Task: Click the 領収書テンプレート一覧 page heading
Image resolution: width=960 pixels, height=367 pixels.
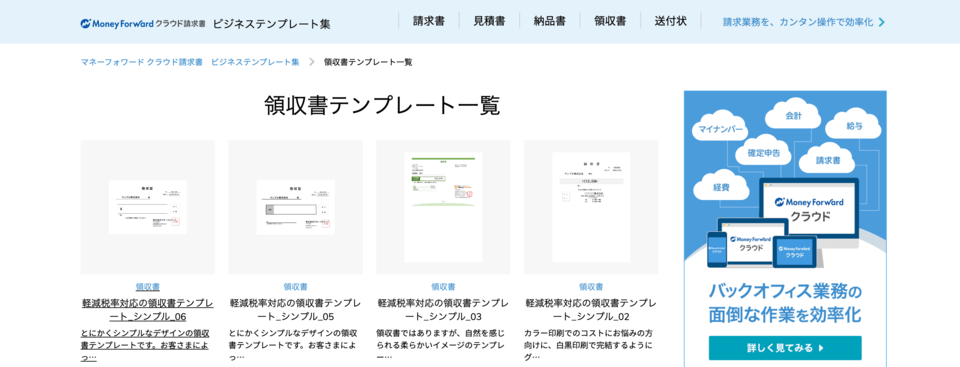Action: coord(383,105)
